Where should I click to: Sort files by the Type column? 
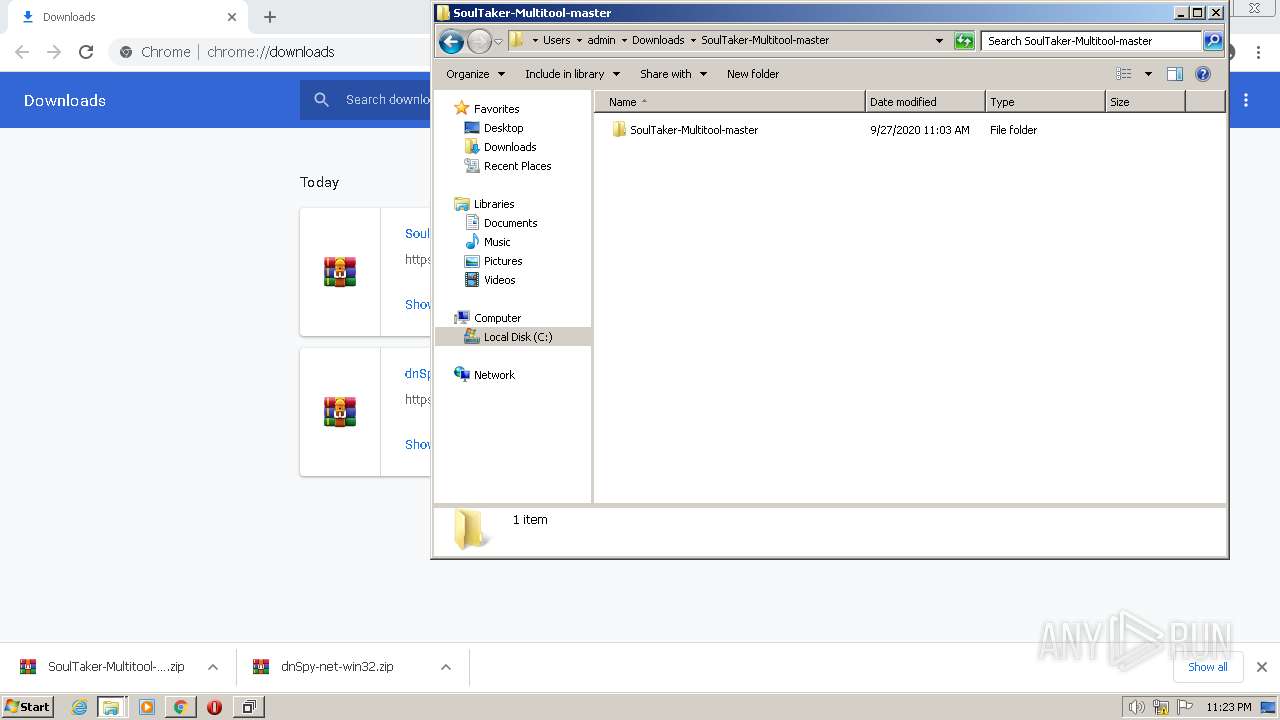click(1045, 102)
